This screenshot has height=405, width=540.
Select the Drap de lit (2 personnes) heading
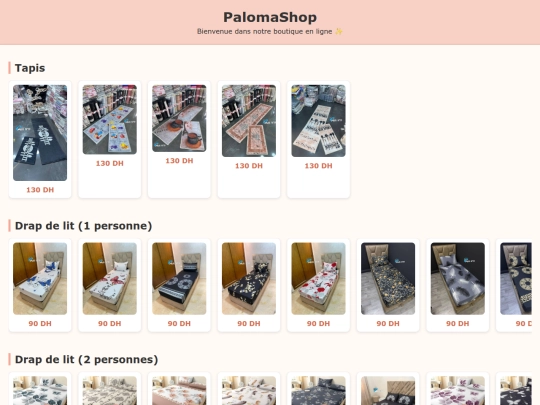tap(86, 360)
